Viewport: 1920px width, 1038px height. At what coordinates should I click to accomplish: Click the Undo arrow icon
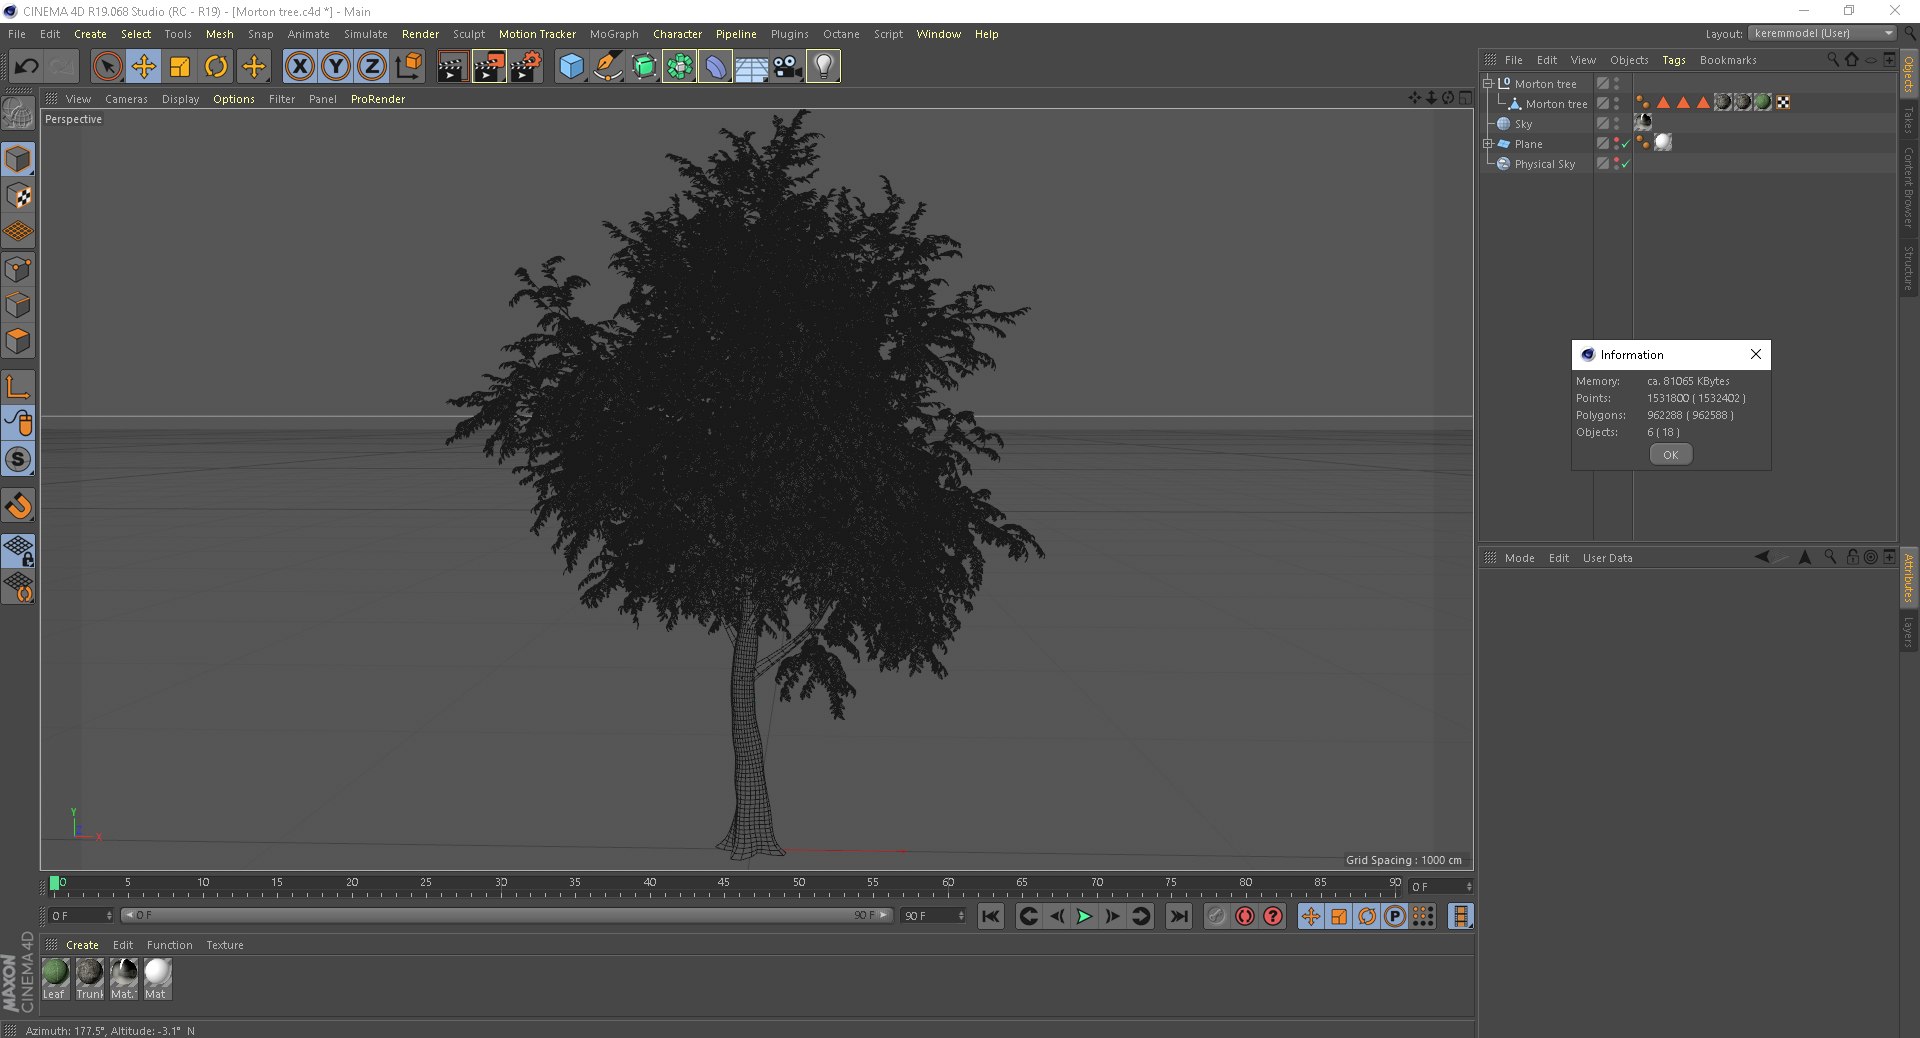[x=27, y=67]
